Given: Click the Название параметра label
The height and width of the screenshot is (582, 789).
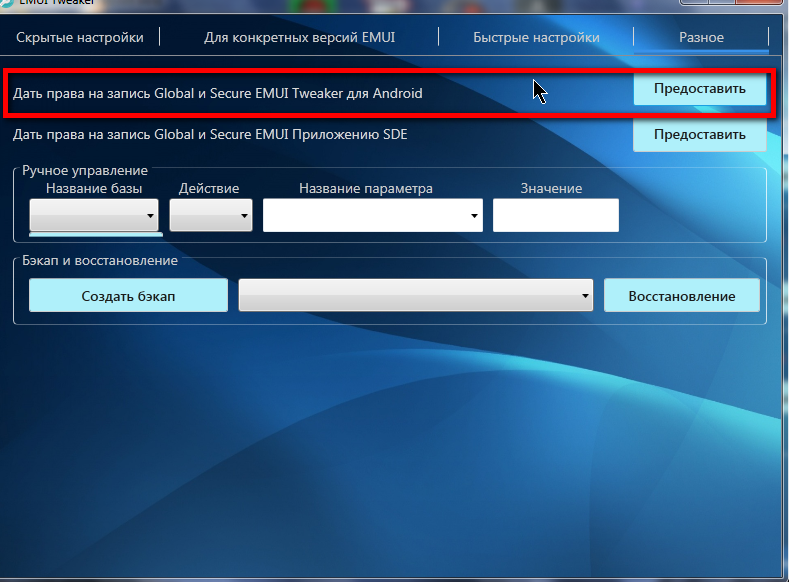Looking at the screenshot, I should (366, 189).
